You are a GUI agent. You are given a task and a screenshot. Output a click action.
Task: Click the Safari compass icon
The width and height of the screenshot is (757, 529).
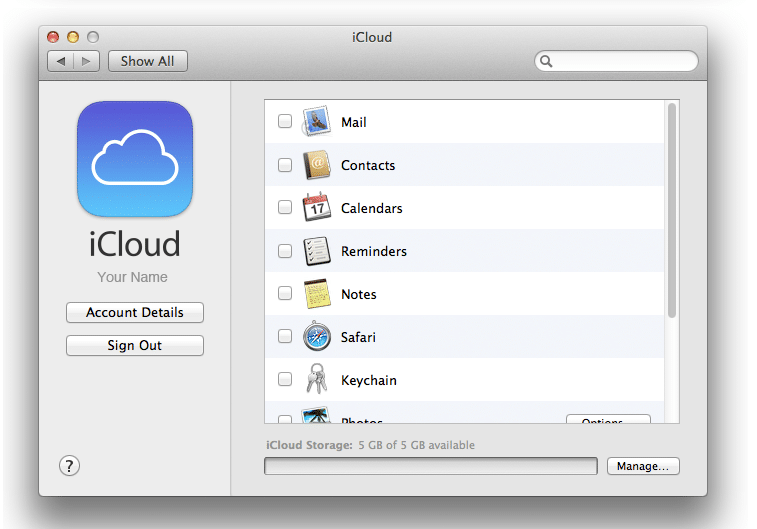click(317, 337)
